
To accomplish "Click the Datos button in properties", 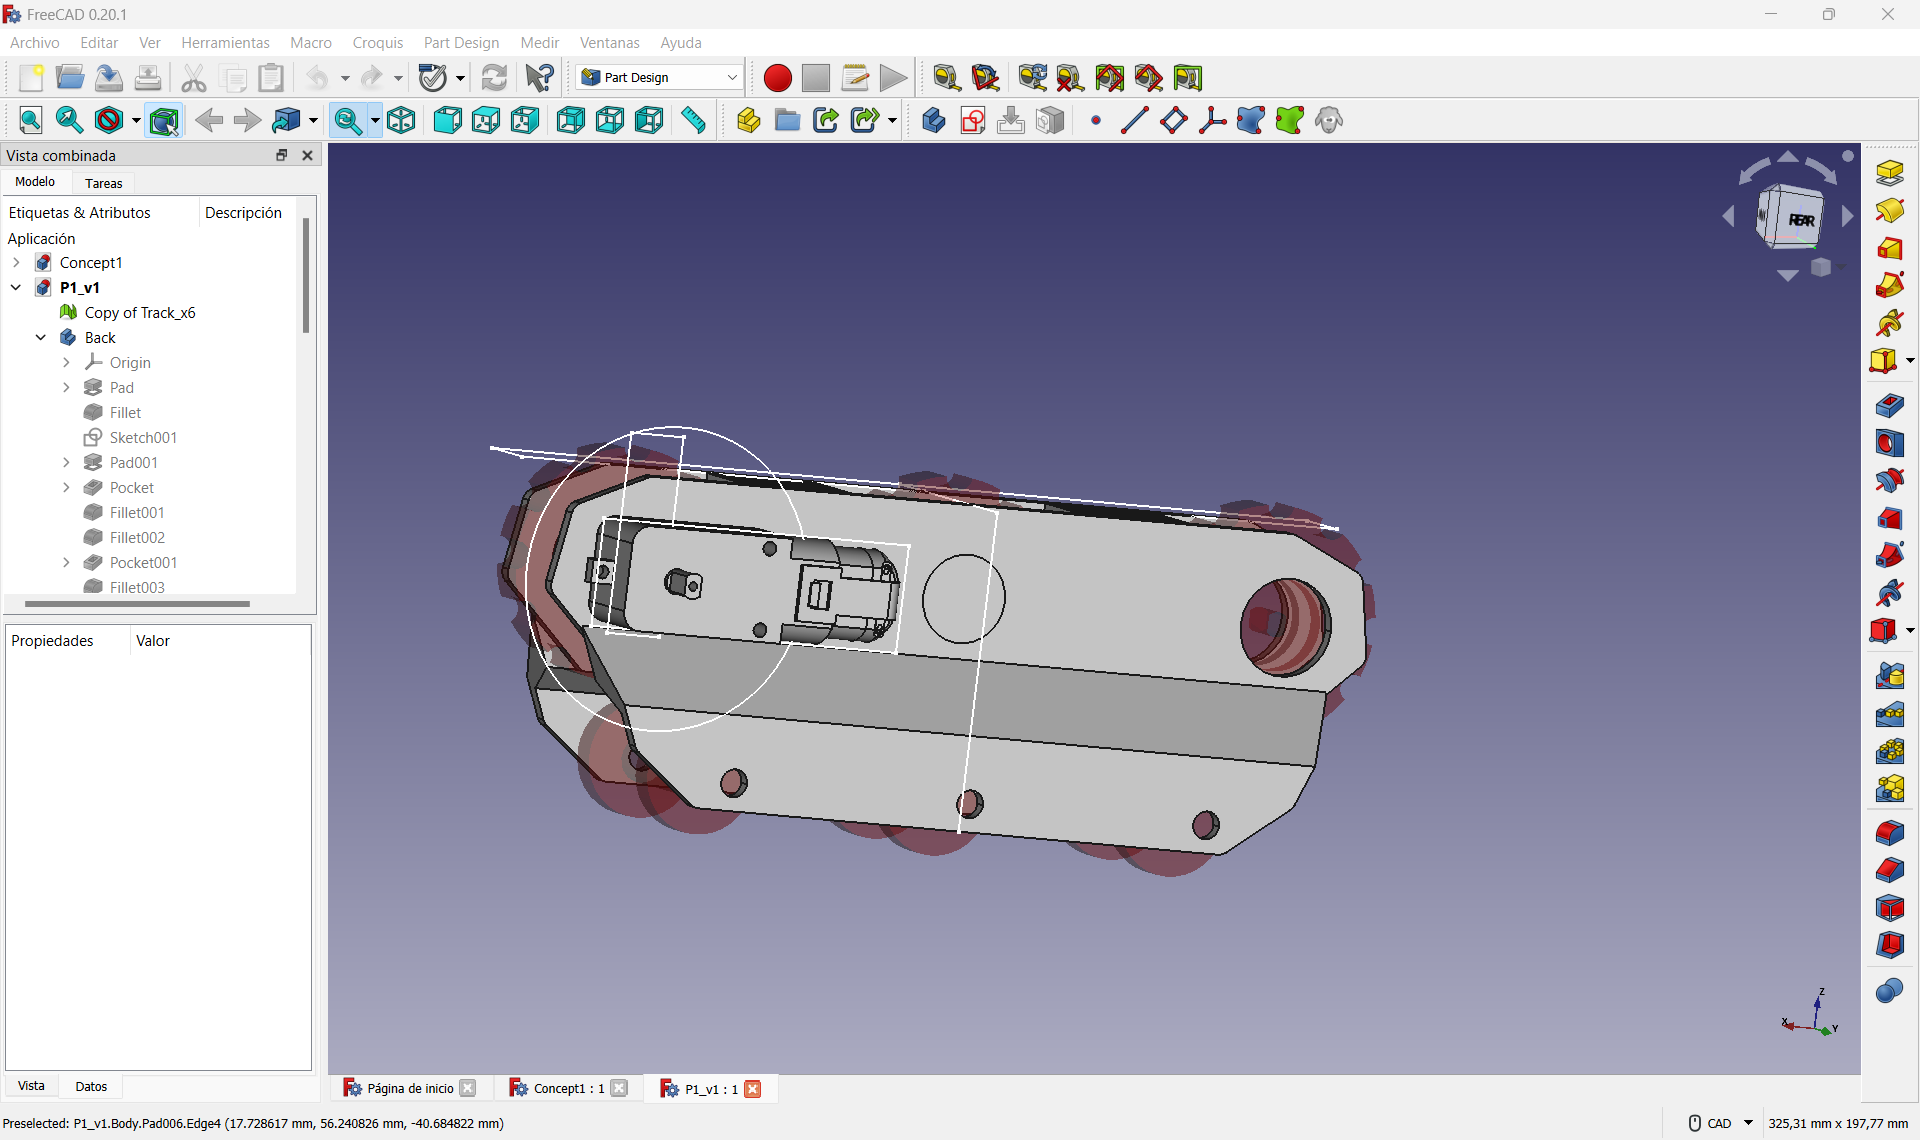I will click(90, 1086).
